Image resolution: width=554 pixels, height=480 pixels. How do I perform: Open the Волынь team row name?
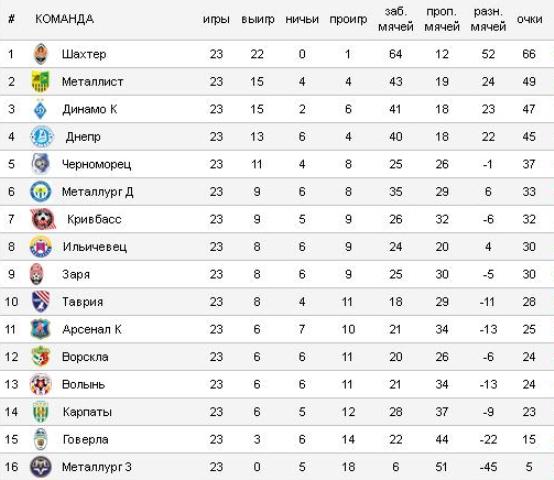coord(83,384)
